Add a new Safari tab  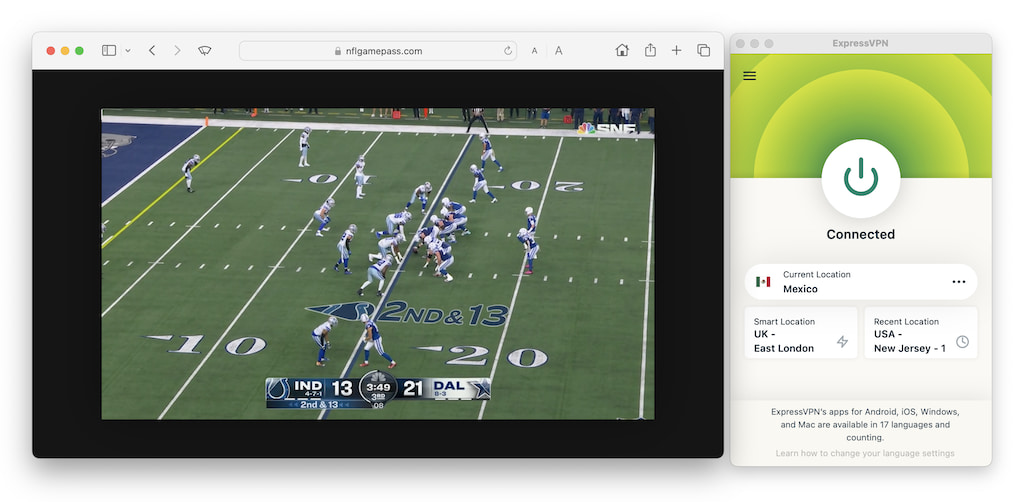pyautogui.click(x=677, y=50)
